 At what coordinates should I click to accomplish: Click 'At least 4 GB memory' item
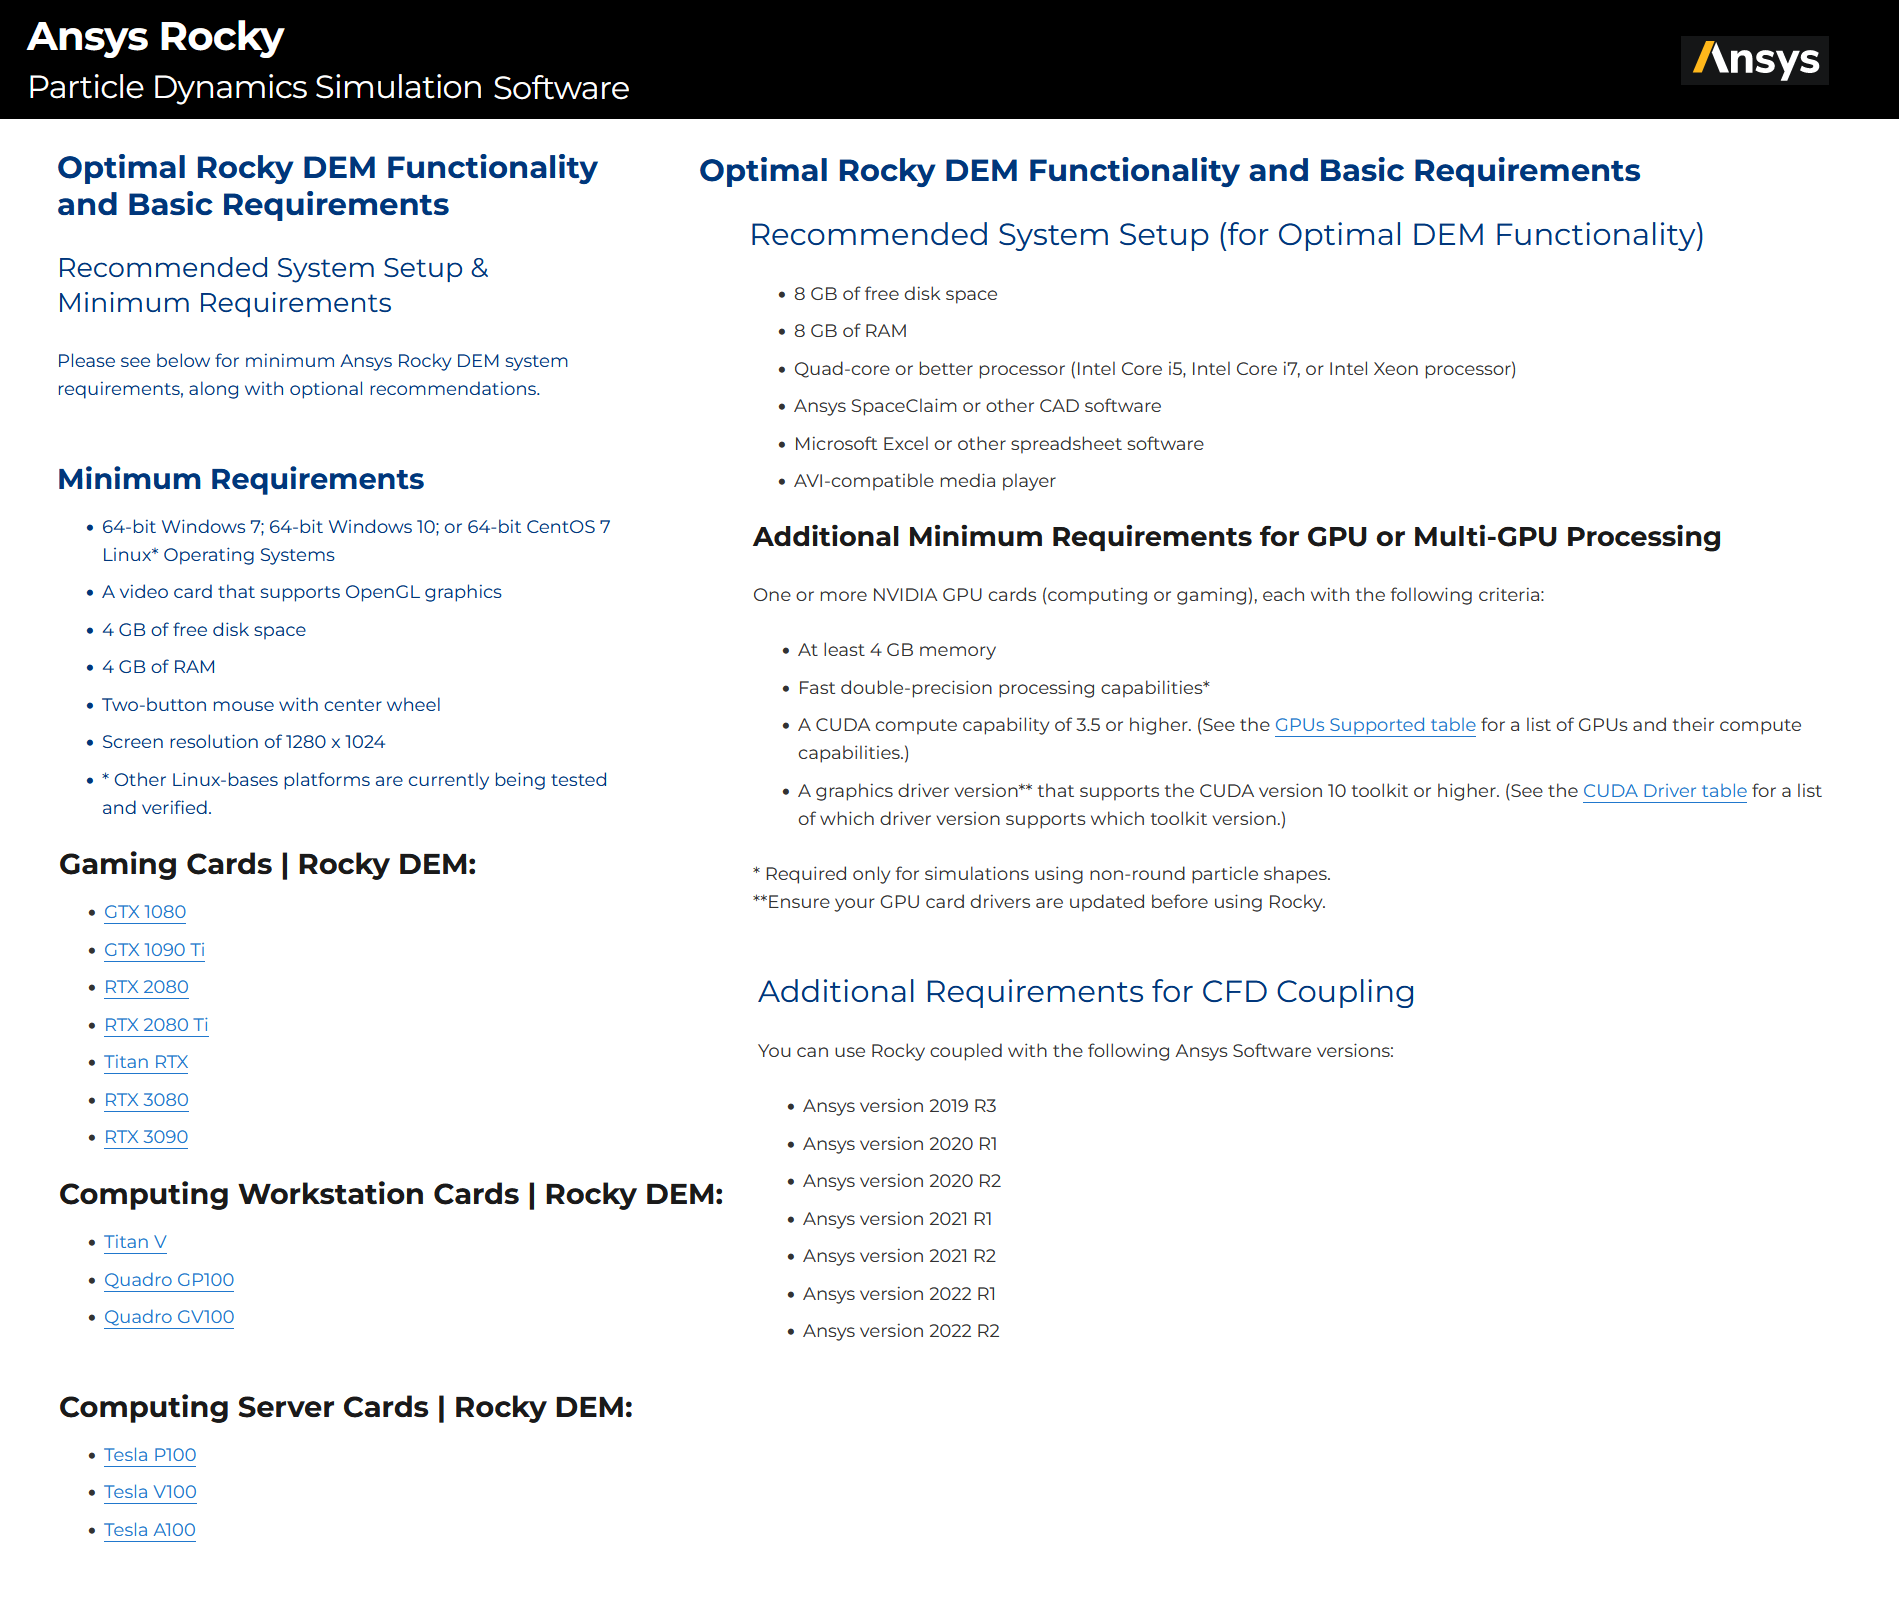click(897, 650)
